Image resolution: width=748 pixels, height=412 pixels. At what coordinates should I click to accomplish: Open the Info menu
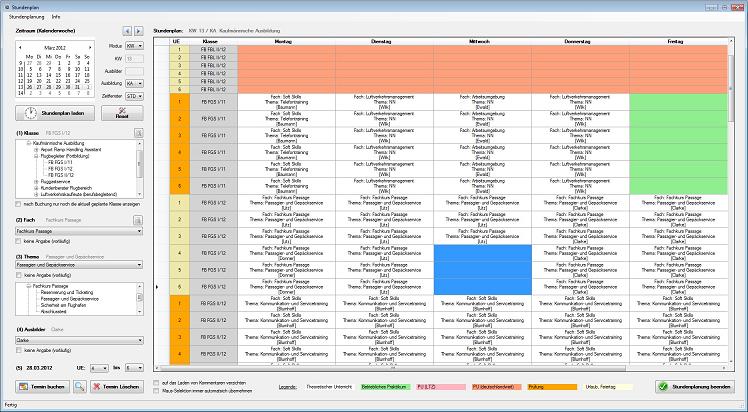56,17
